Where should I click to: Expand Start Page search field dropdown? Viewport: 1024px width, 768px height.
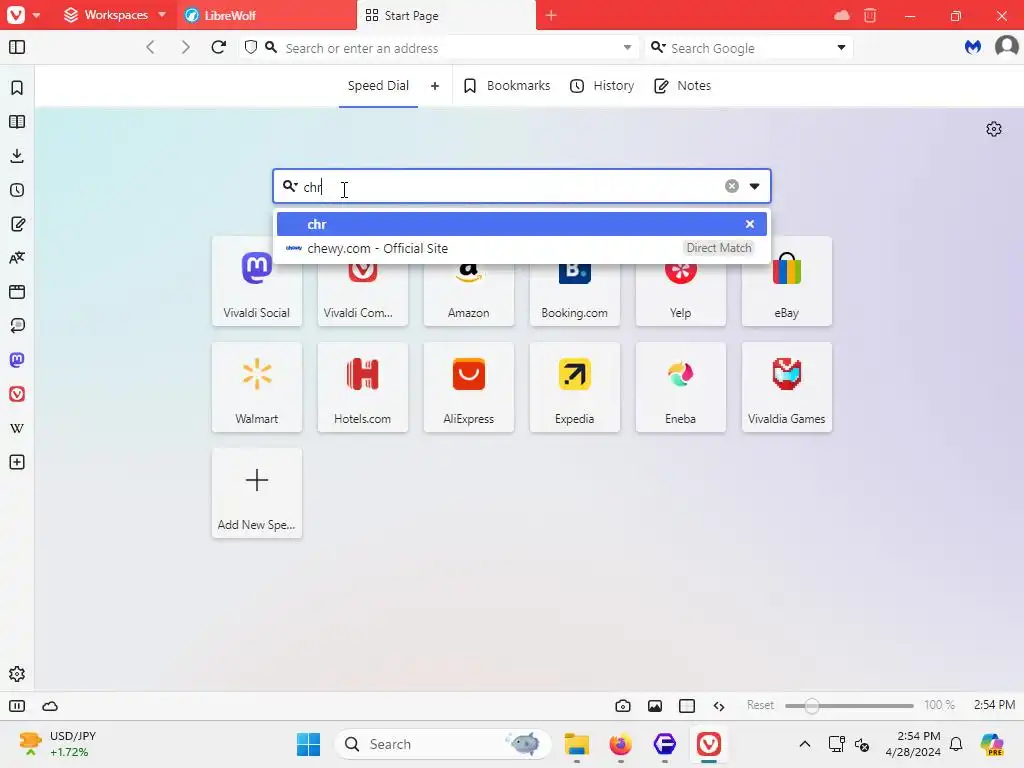(754, 186)
